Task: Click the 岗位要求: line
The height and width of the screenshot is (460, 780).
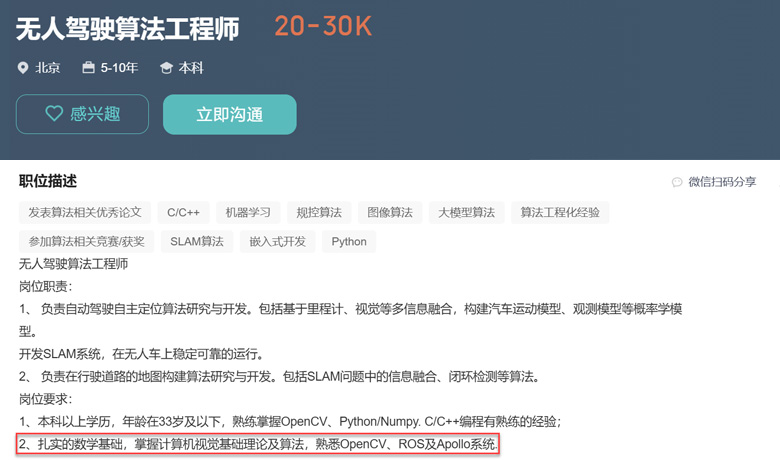Action: pyautogui.click(x=46, y=399)
